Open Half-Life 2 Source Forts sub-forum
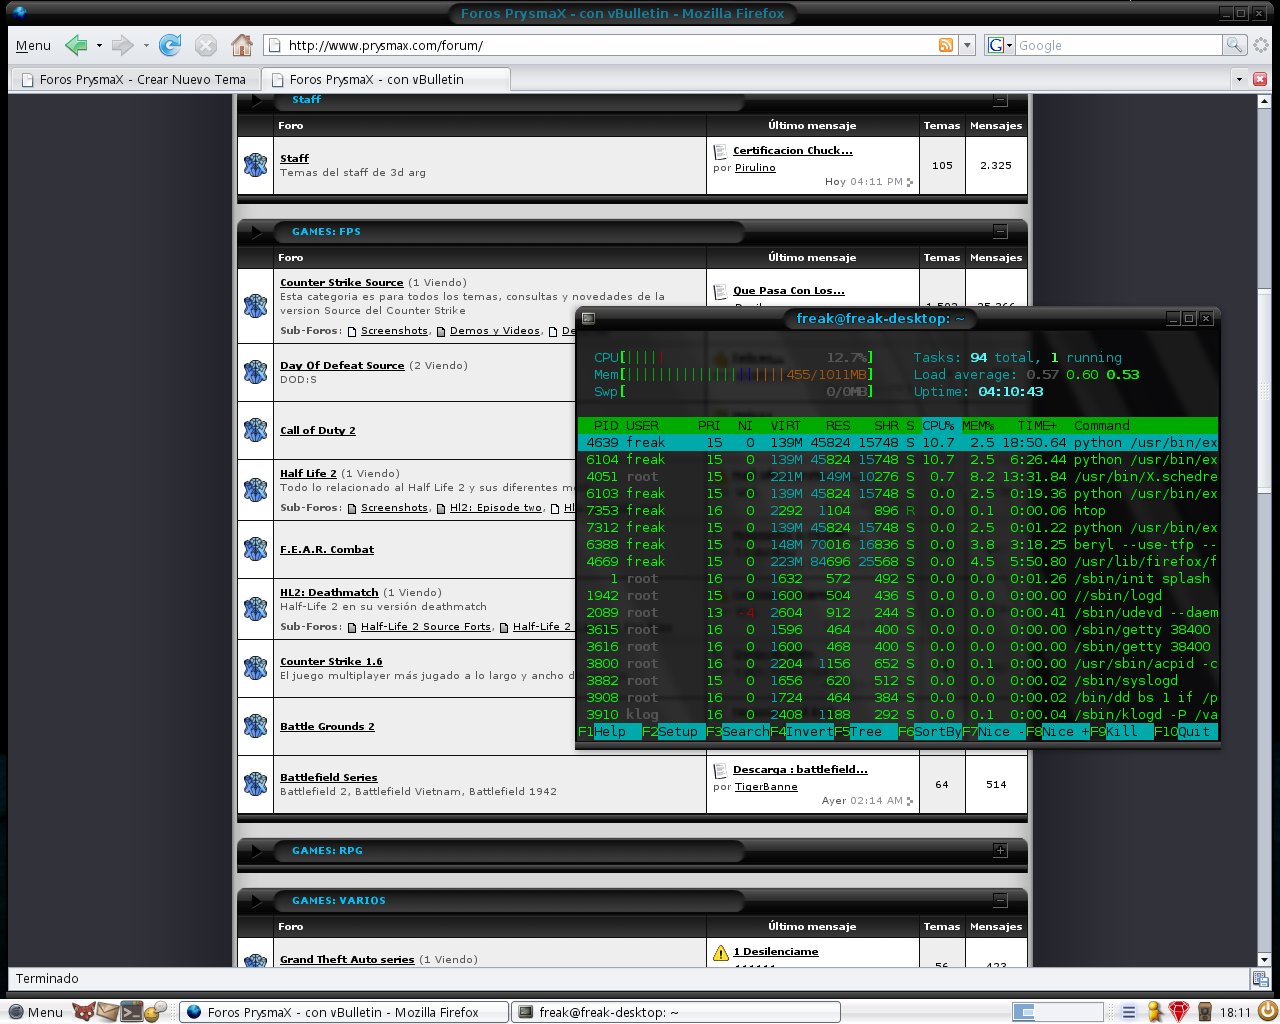The width and height of the screenshot is (1280, 1024). point(426,626)
